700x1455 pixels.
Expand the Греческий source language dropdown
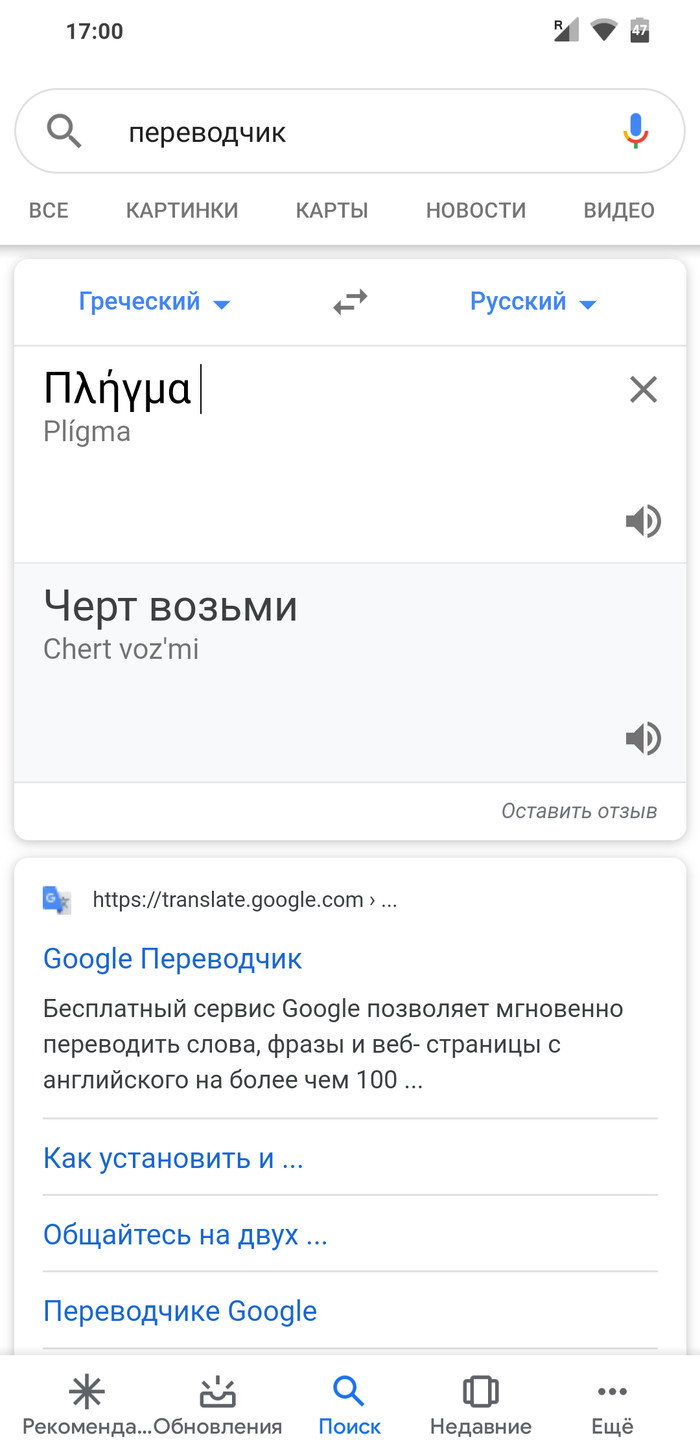pos(154,302)
